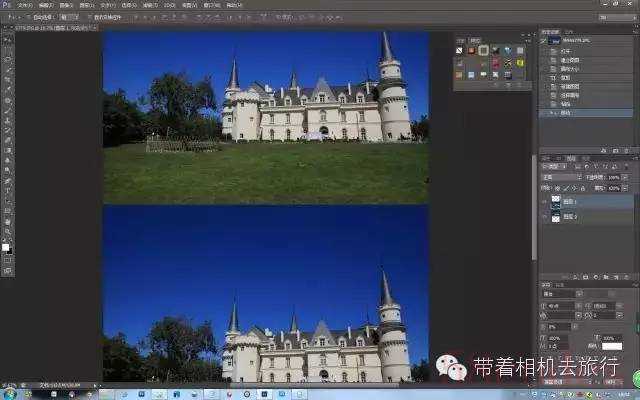Toggle the Show Transform Controls (显示变换控件) checkbox
Viewport: 640px width, 400px height.
(x=90, y=17)
